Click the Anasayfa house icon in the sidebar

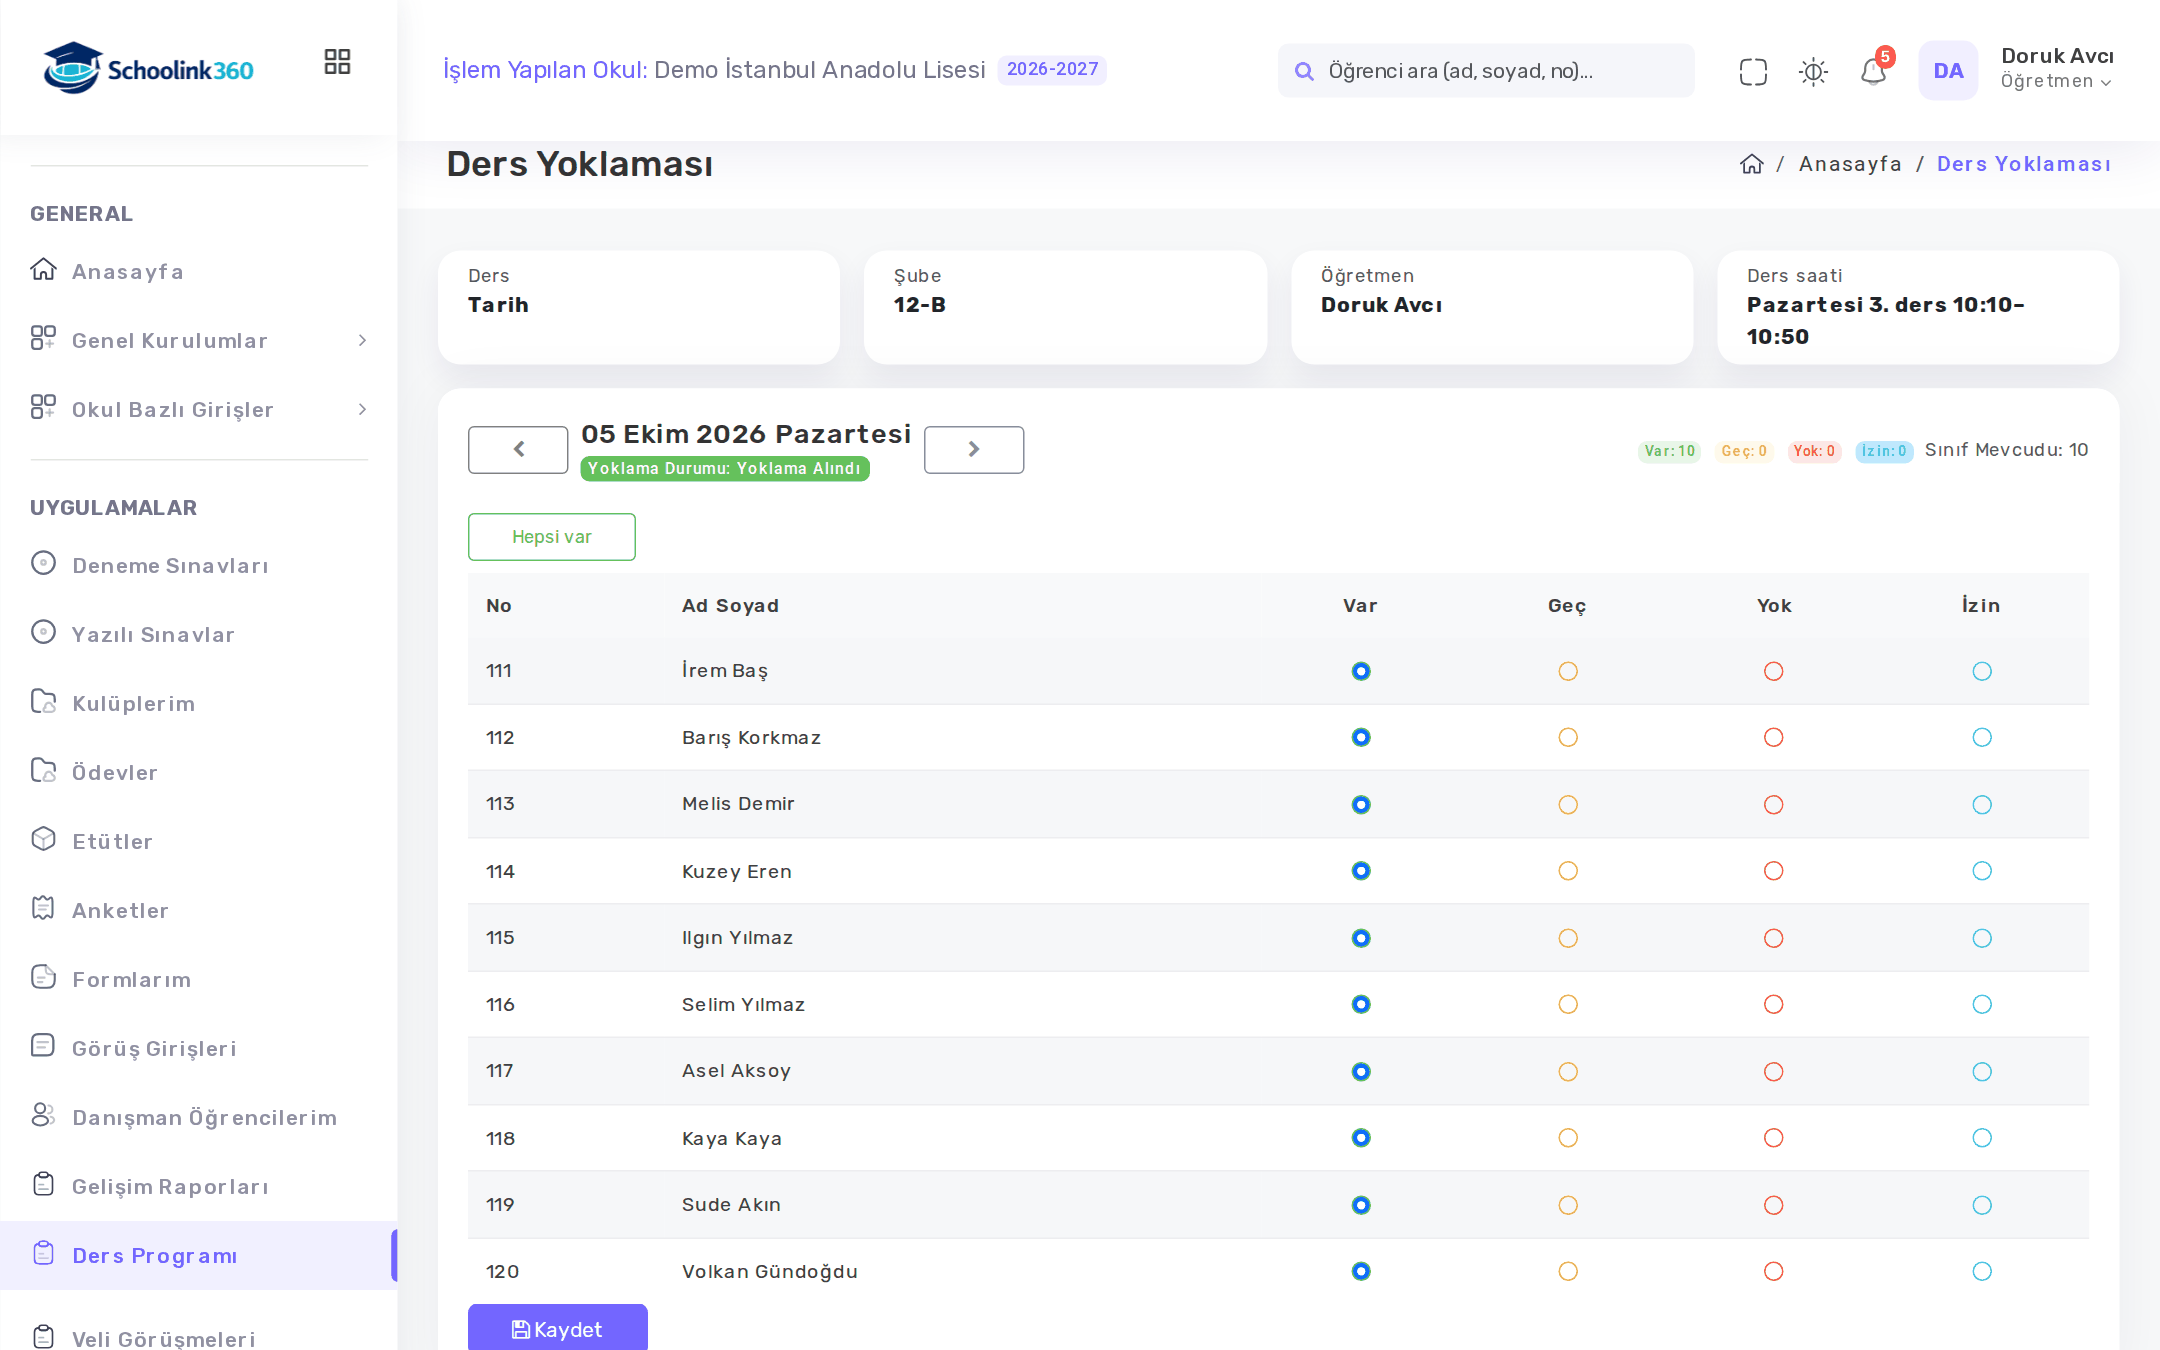[43, 269]
